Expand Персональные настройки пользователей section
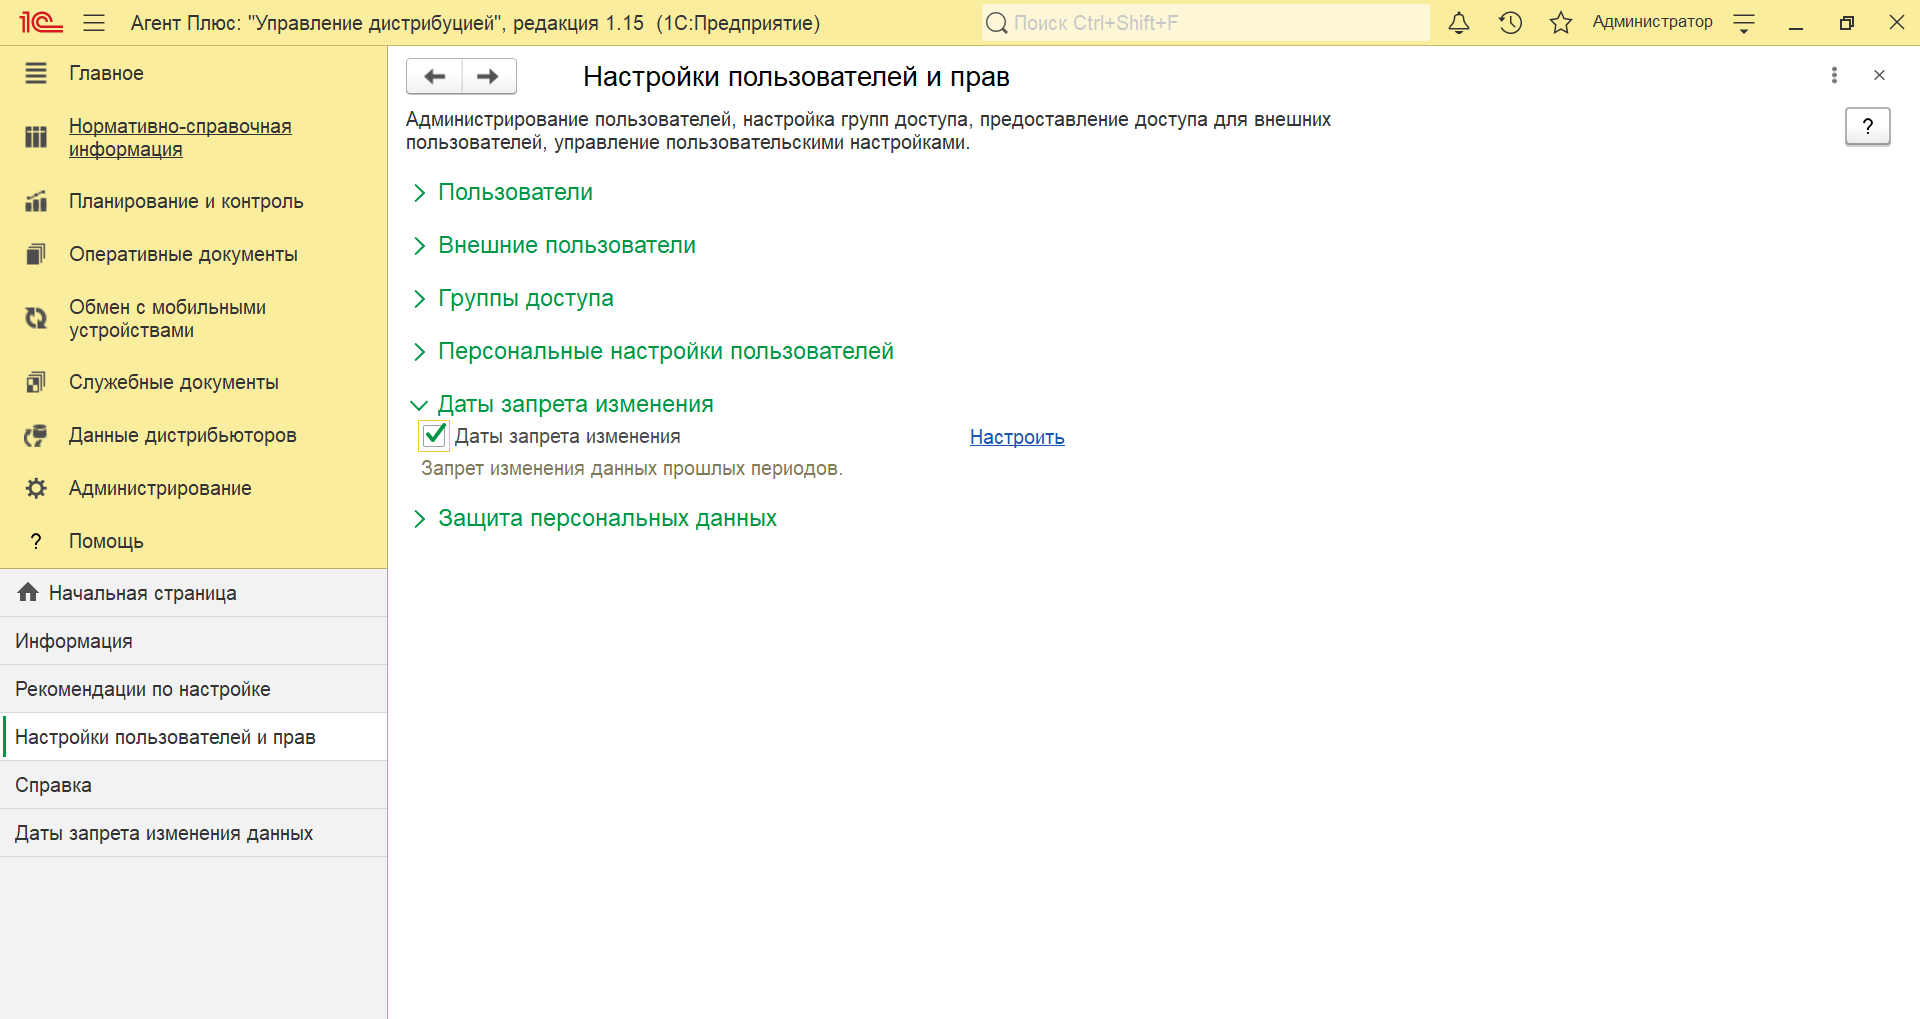The height and width of the screenshot is (1019, 1920). point(420,352)
